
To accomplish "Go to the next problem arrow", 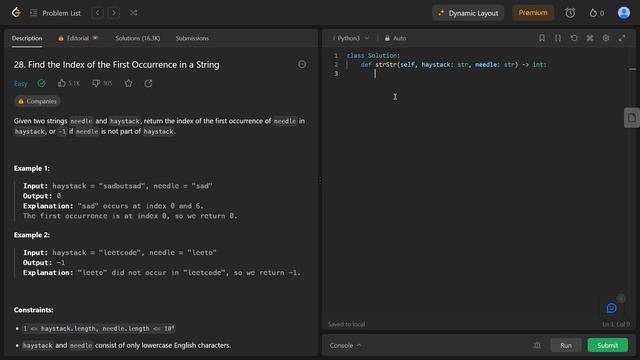I will tap(114, 13).
